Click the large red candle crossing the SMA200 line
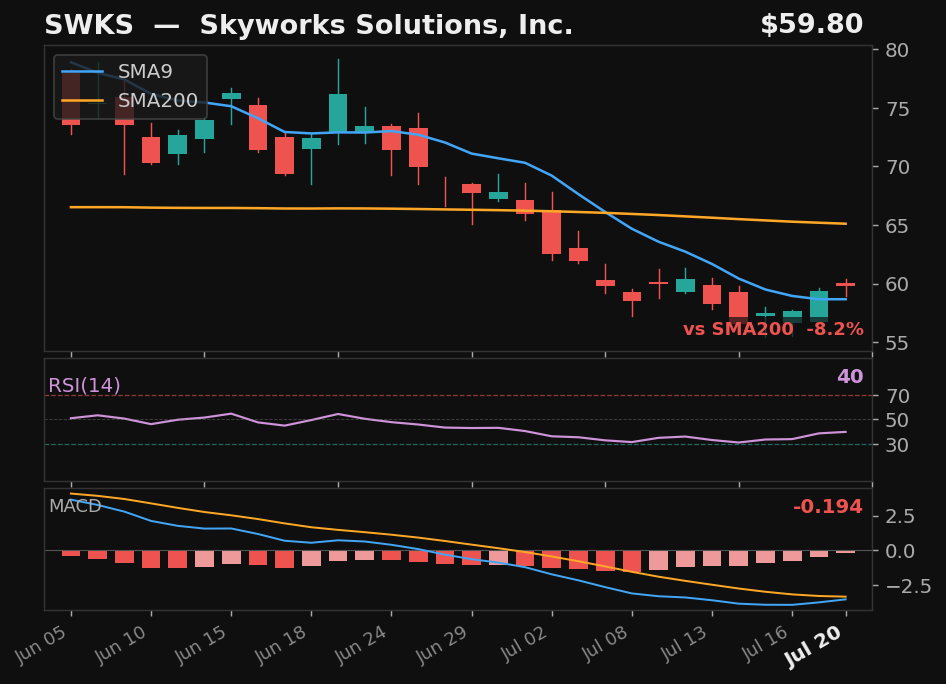Viewport: 946px width, 684px height. point(551,232)
